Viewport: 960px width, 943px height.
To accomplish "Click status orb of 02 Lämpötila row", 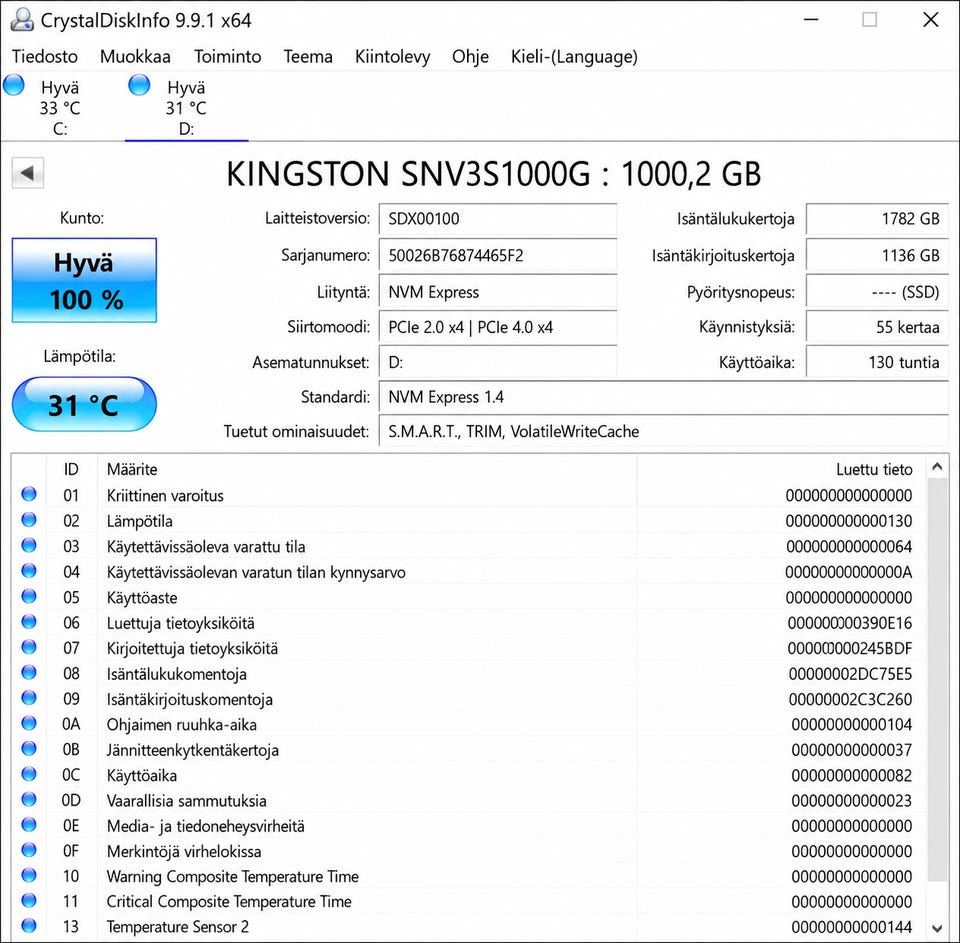I will tap(29, 520).
